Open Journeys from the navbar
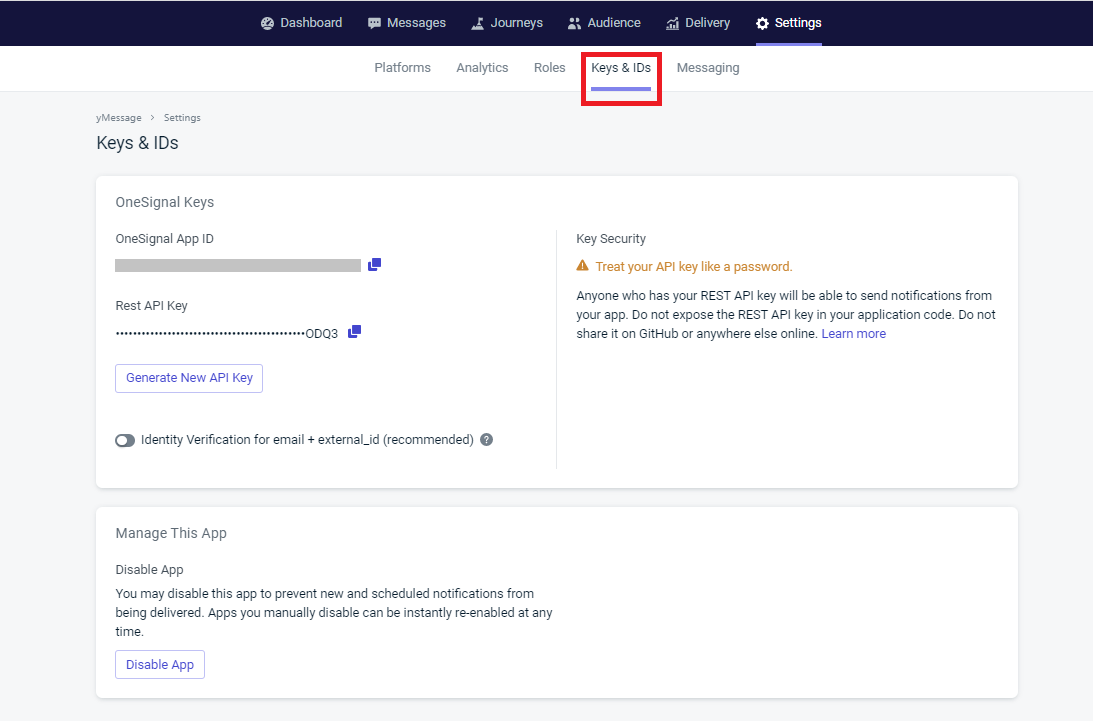1093x721 pixels. [507, 23]
